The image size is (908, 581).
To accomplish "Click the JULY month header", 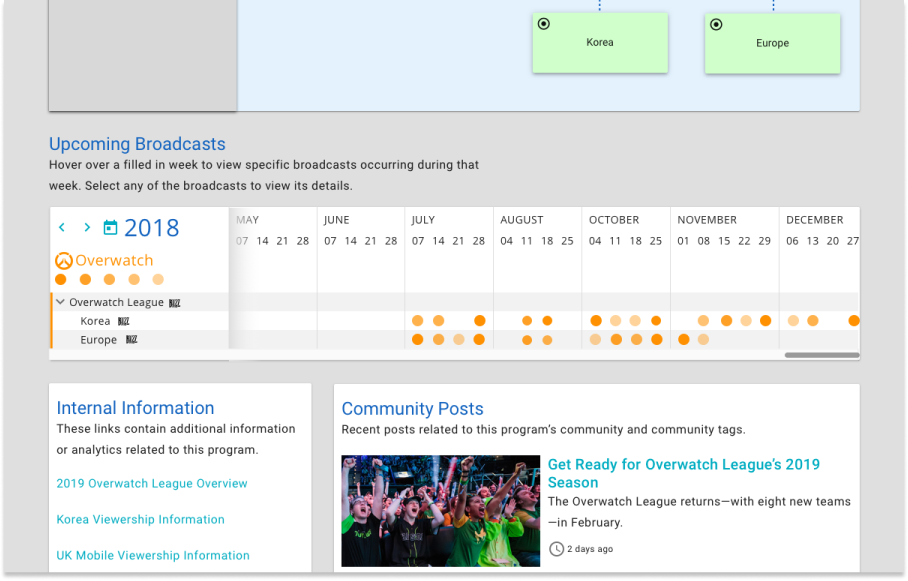I will tap(423, 220).
